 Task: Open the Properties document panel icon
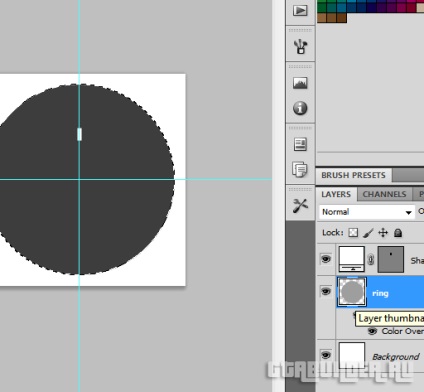click(300, 145)
